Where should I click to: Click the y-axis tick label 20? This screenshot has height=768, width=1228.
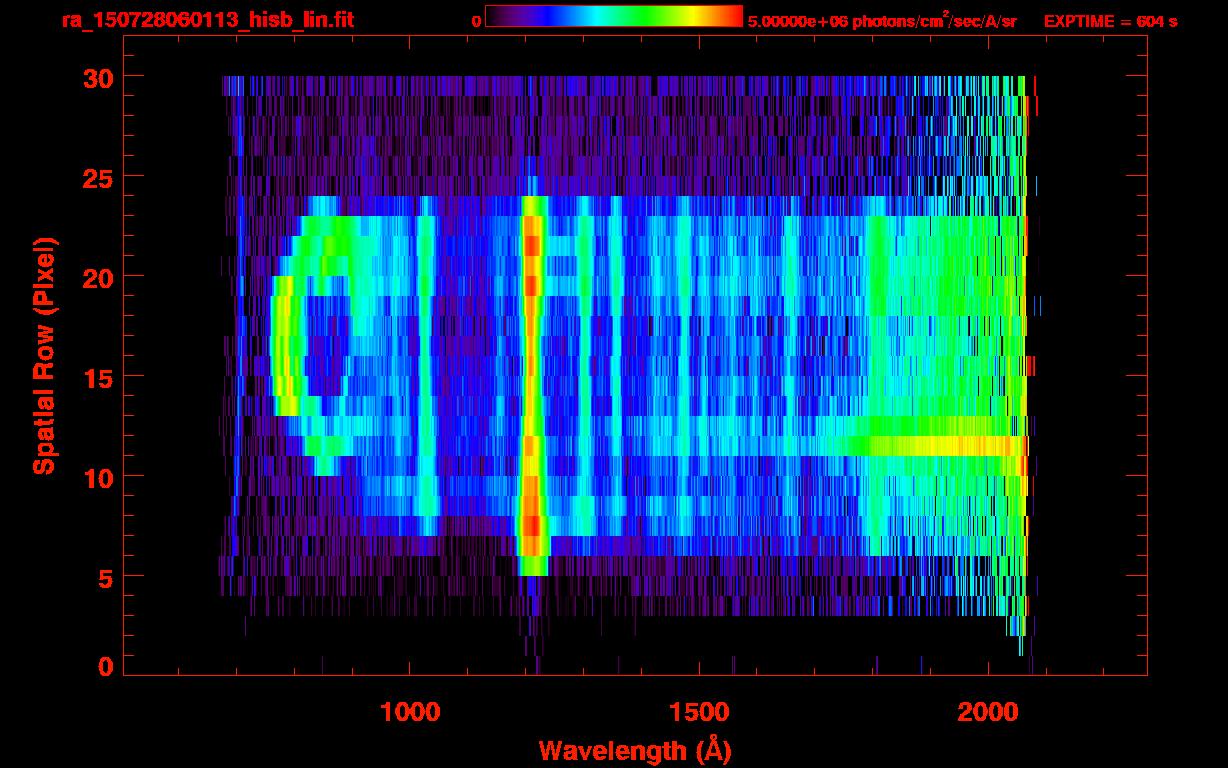coord(97,277)
